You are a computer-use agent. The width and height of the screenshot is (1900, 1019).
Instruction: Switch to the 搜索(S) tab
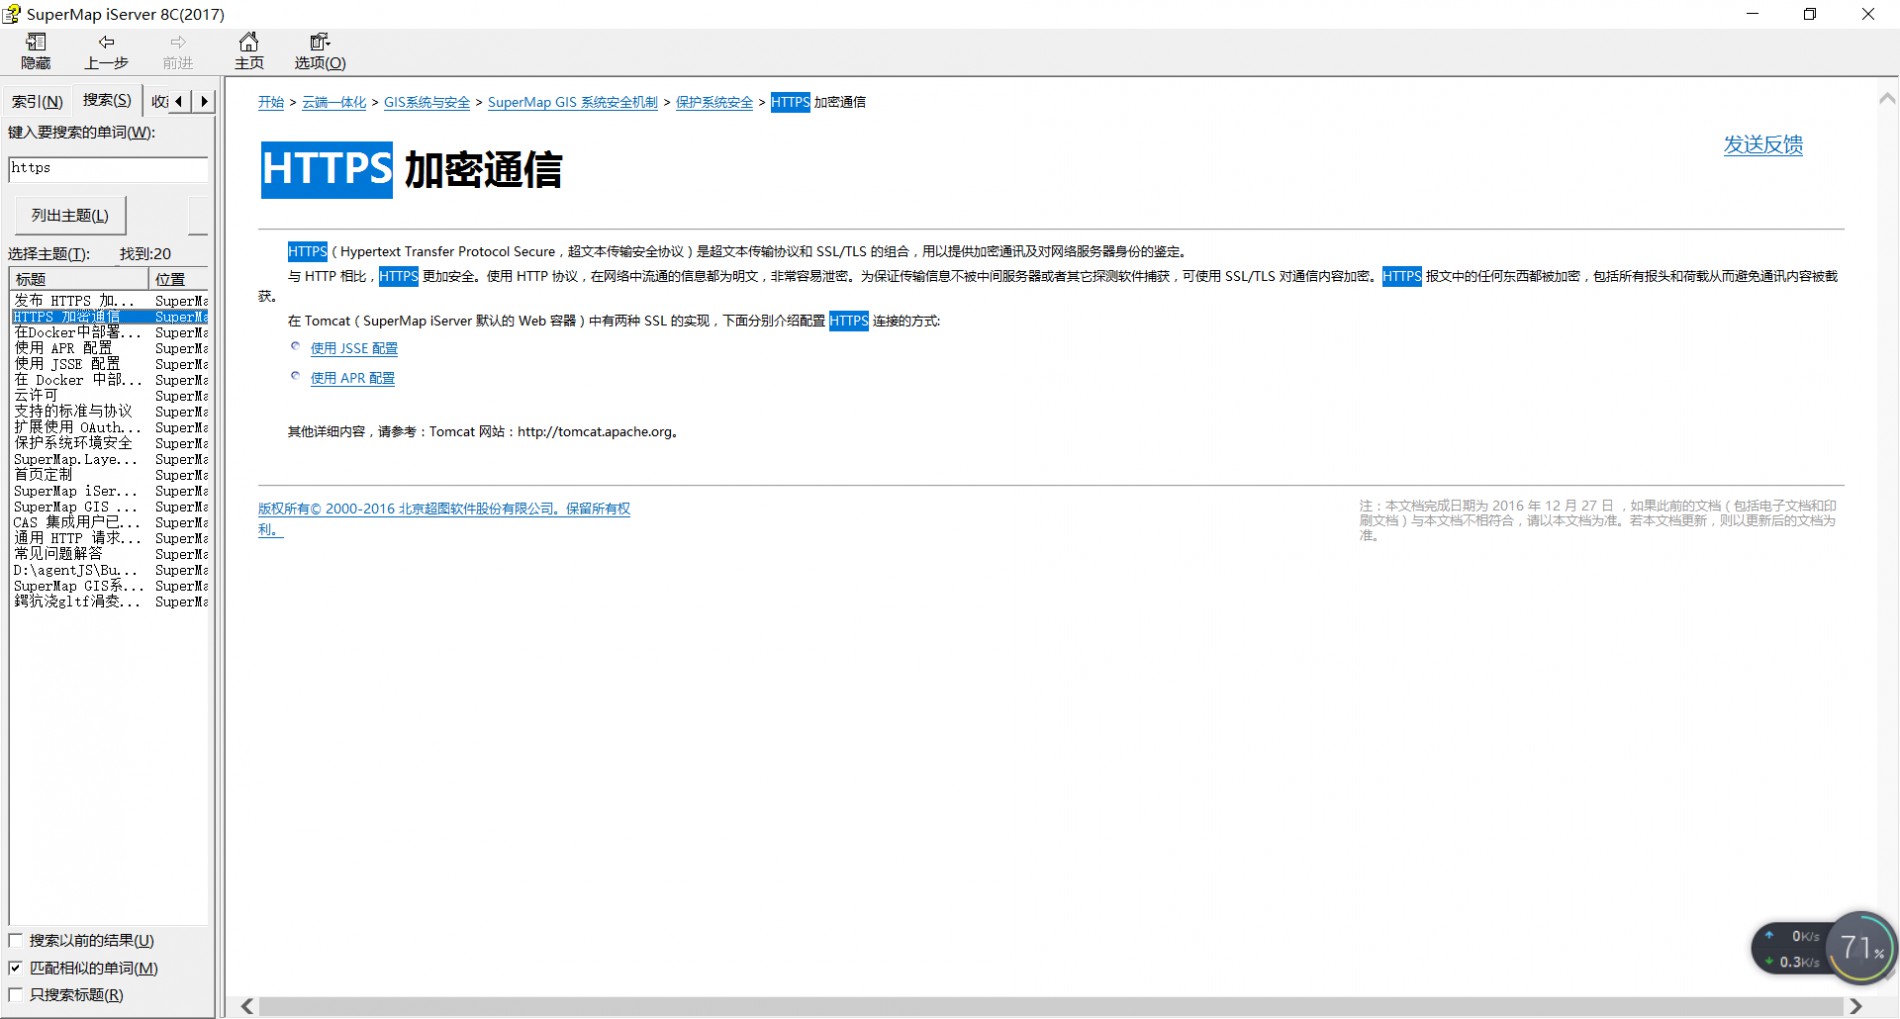coord(107,100)
